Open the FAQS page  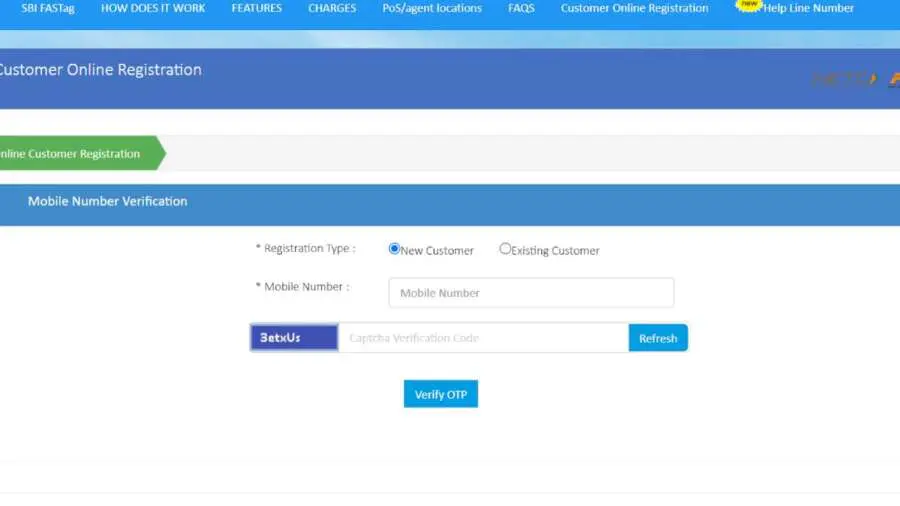click(x=521, y=9)
